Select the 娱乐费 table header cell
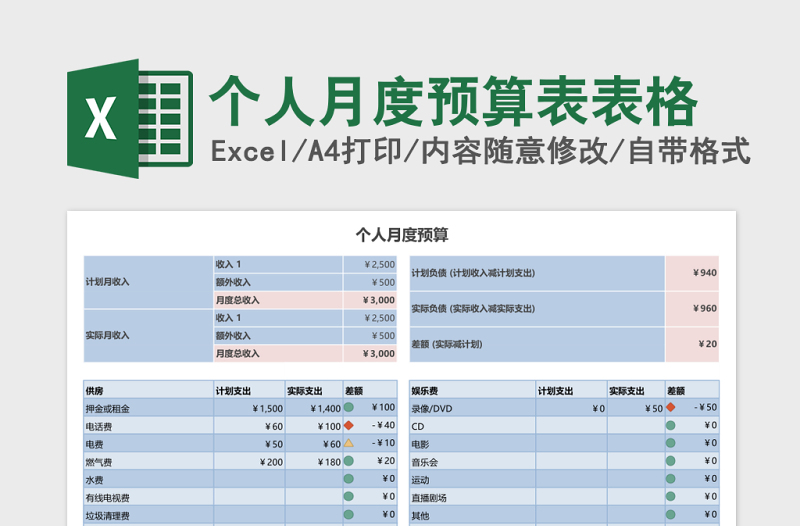Viewport: 800px width, 526px height. (472, 390)
